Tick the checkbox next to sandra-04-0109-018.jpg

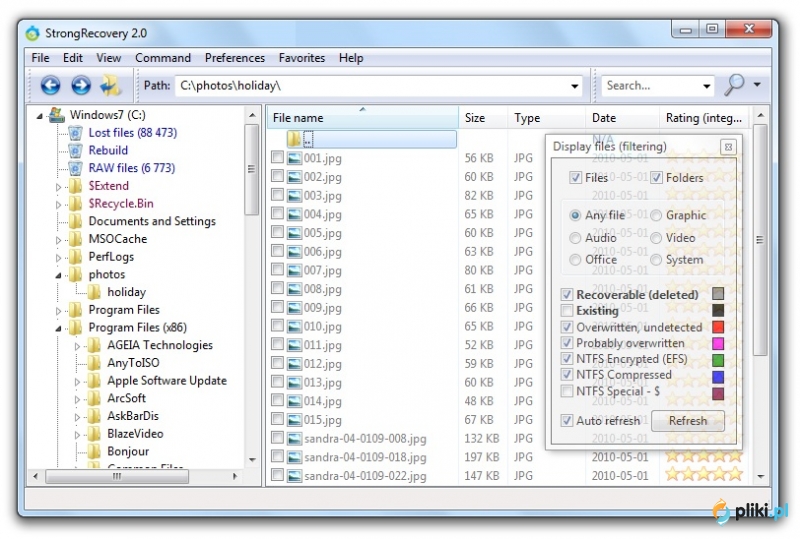pyautogui.click(x=277, y=456)
